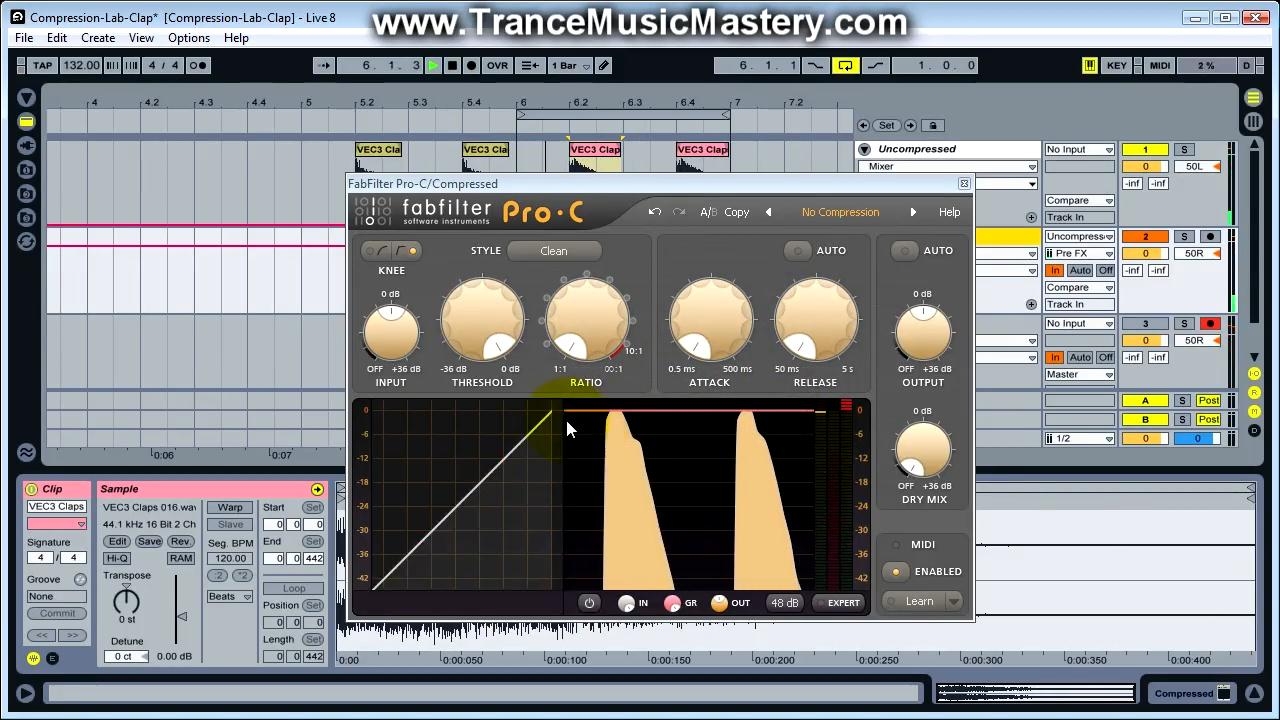Open the Pre FX input channel dropdown

point(1079,254)
